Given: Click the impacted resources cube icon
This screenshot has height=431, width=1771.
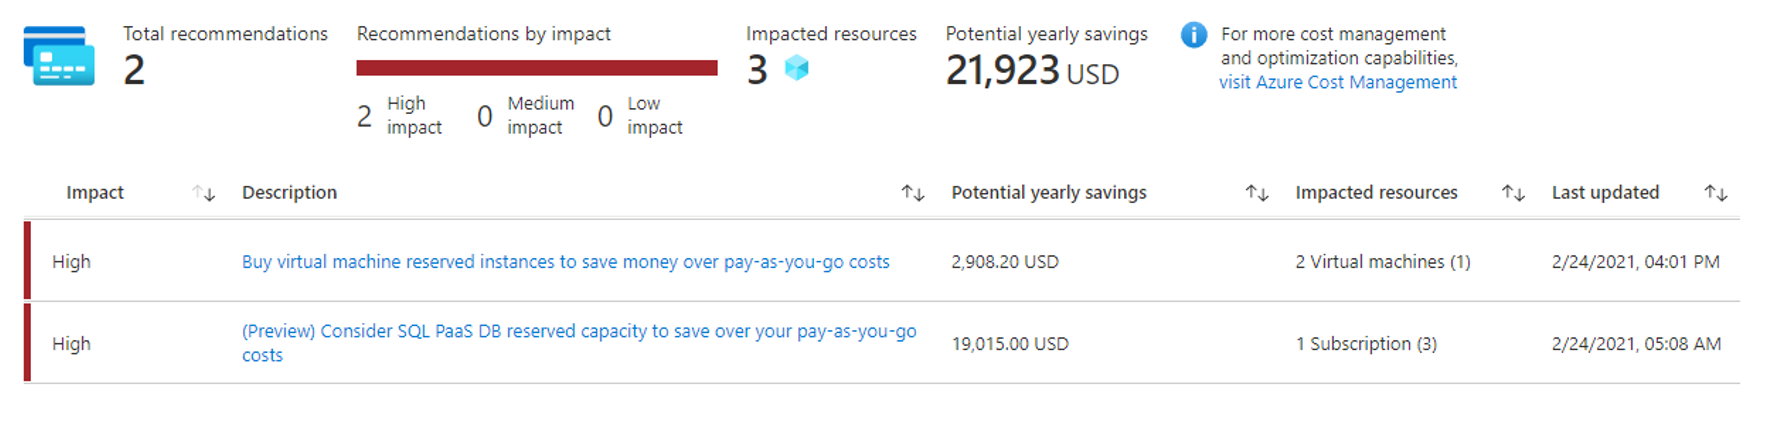Looking at the screenshot, I should pos(796,68).
